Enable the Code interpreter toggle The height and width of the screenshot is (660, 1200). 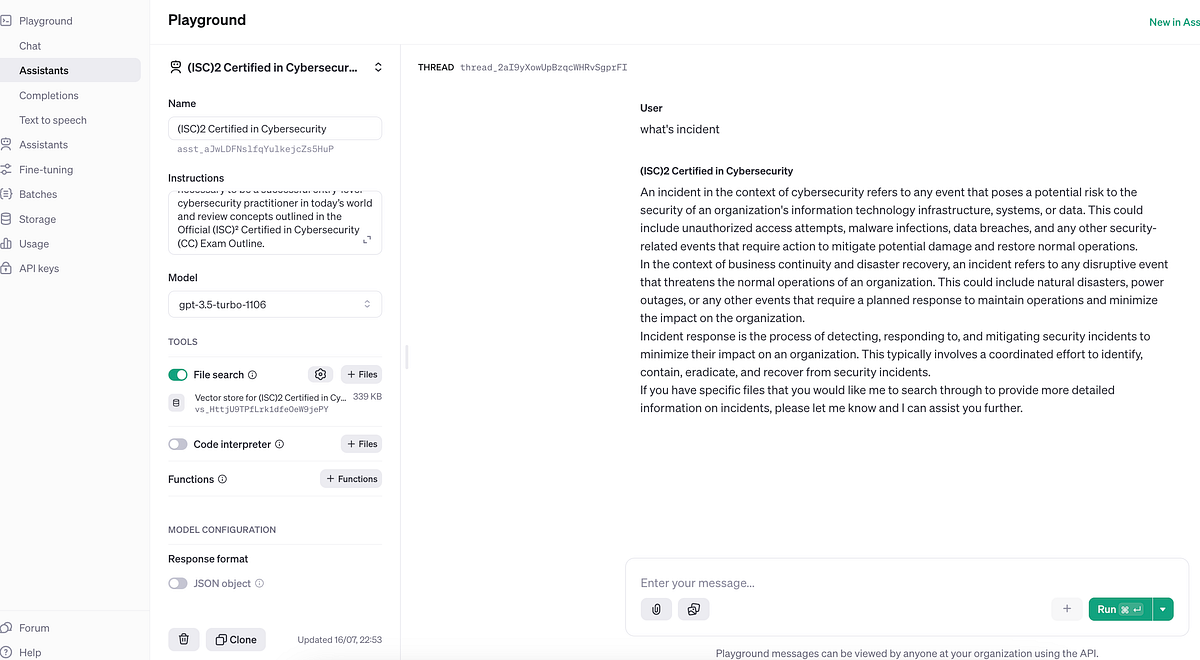[178, 443]
